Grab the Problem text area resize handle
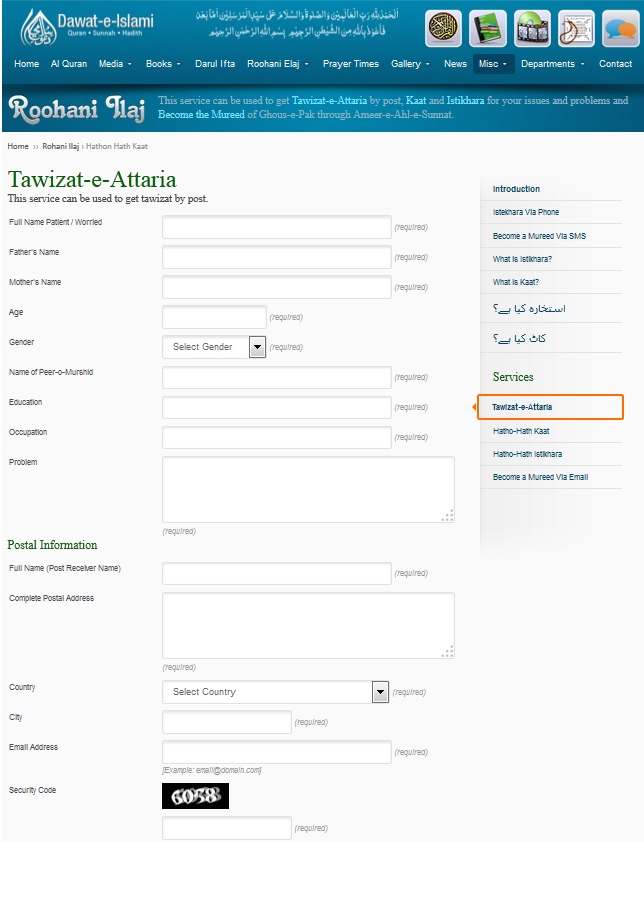This screenshot has width=644, height=906. 448,516
